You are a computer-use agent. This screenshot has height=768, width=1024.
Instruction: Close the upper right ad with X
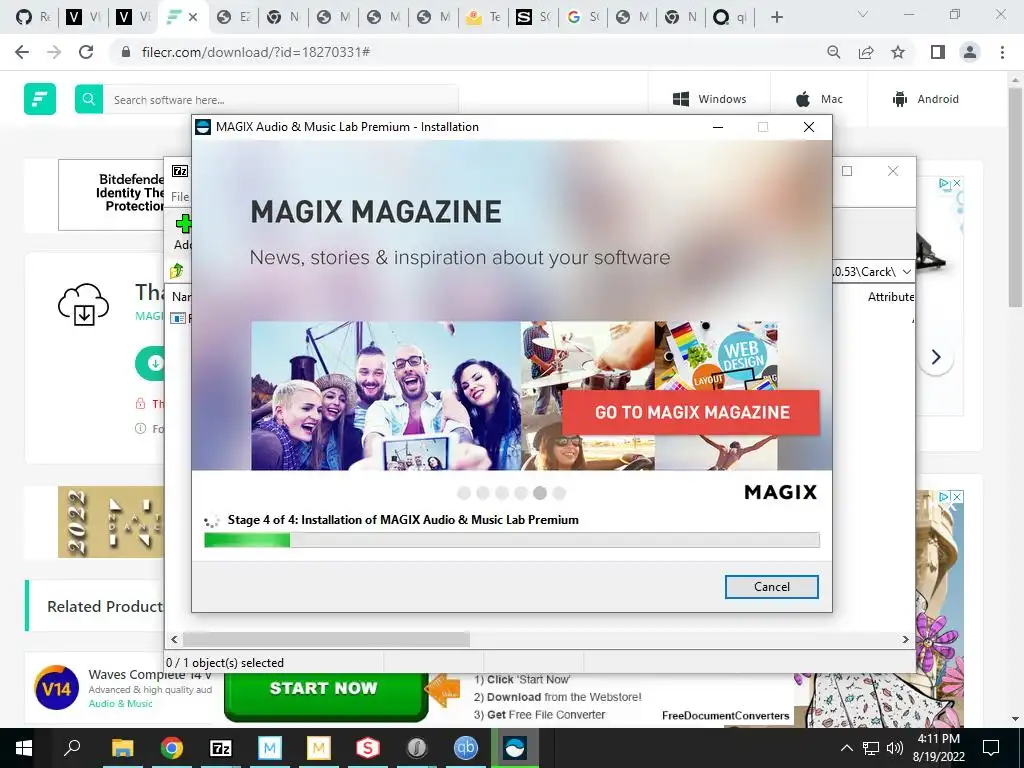956,184
